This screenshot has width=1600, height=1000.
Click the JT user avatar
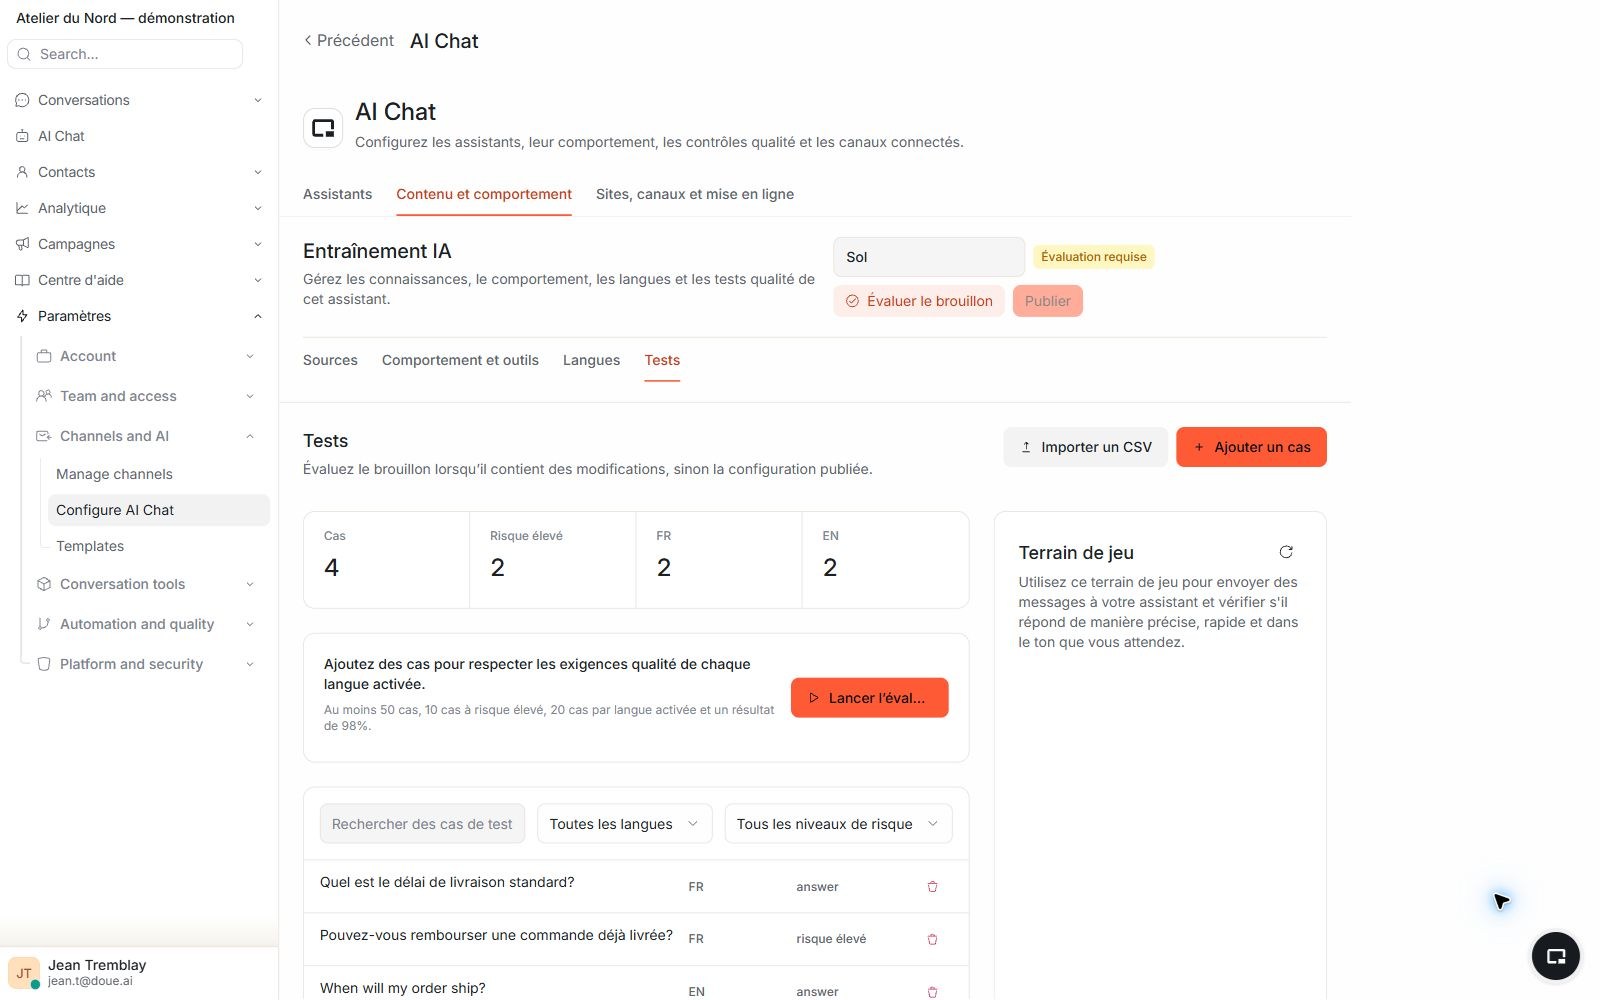pos(24,972)
